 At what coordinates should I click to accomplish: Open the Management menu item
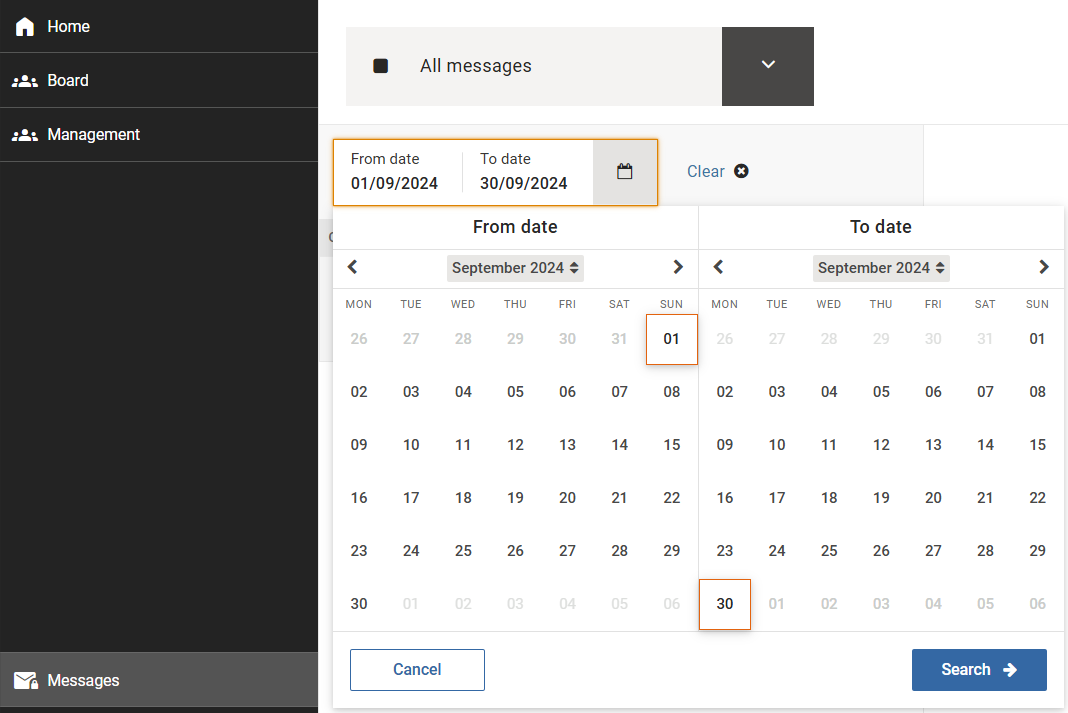click(x=159, y=135)
